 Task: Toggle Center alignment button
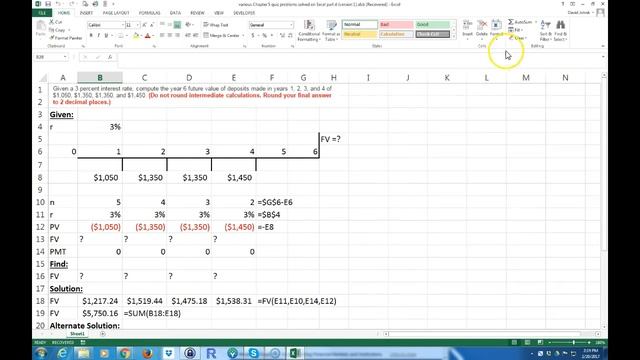point(170,36)
